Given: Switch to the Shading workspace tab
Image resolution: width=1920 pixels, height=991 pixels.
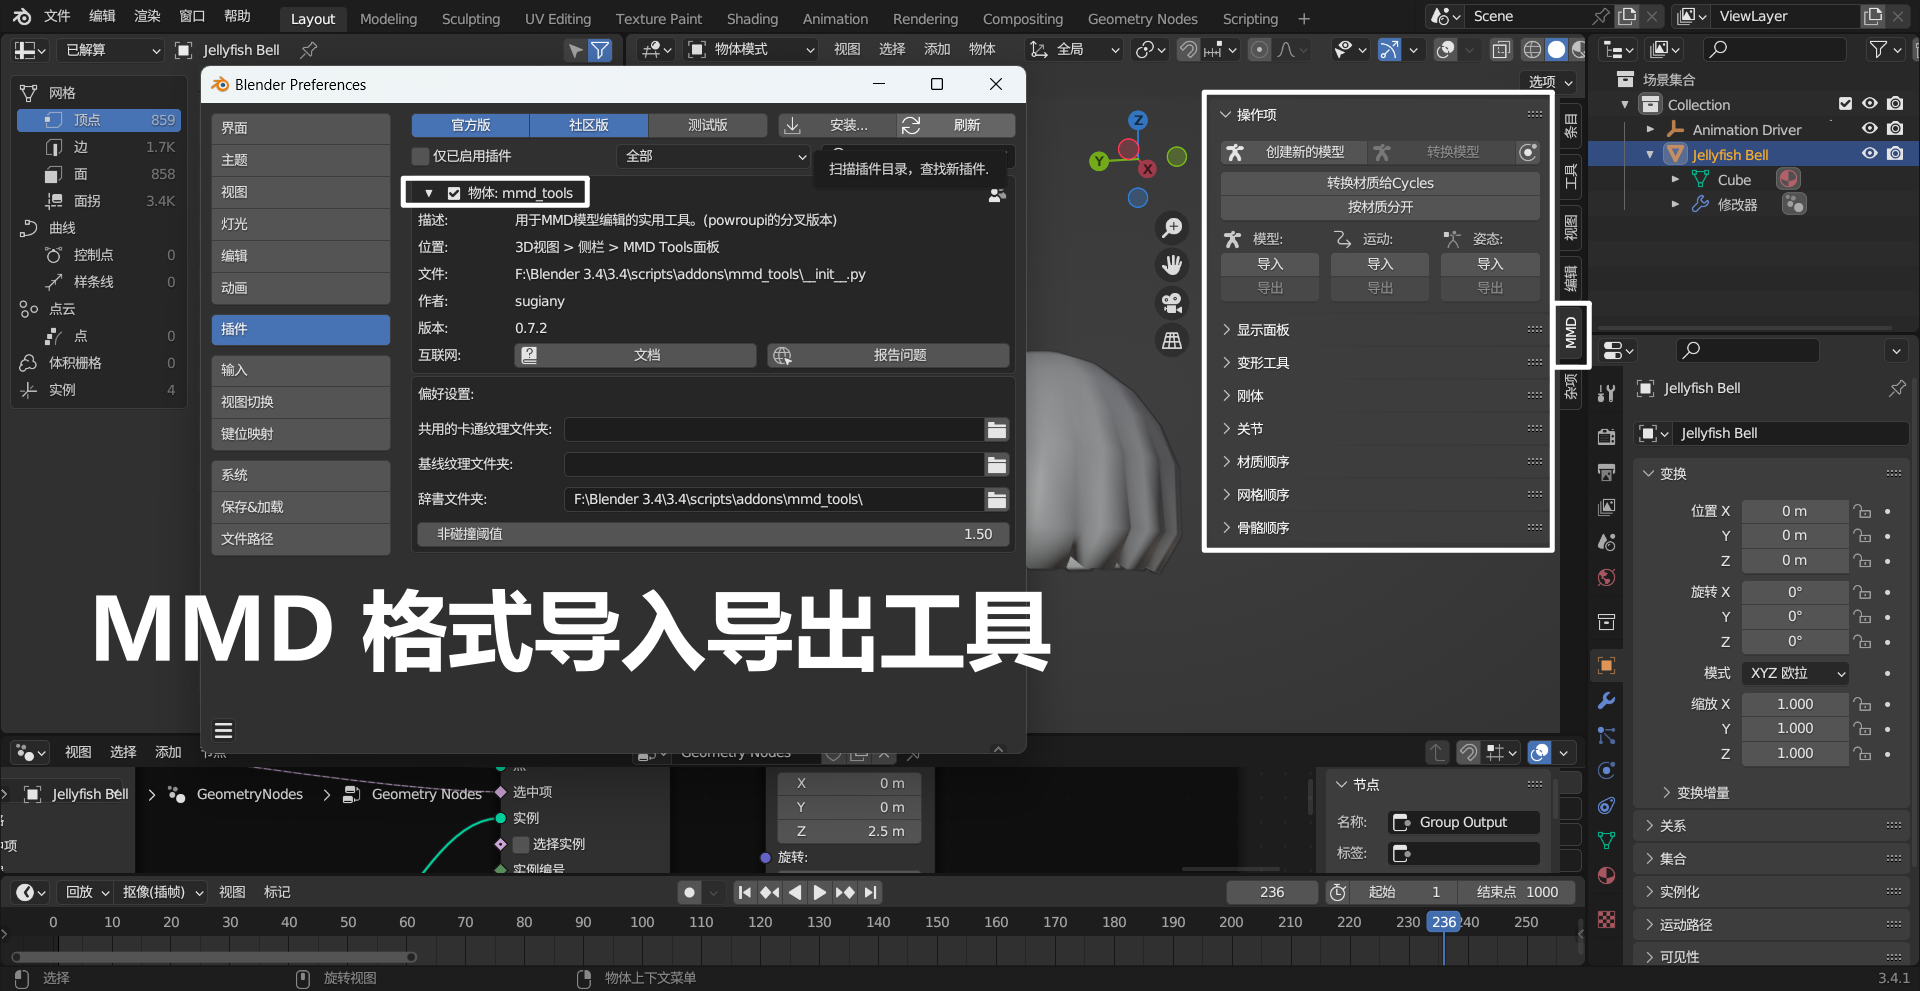Looking at the screenshot, I should tap(752, 18).
